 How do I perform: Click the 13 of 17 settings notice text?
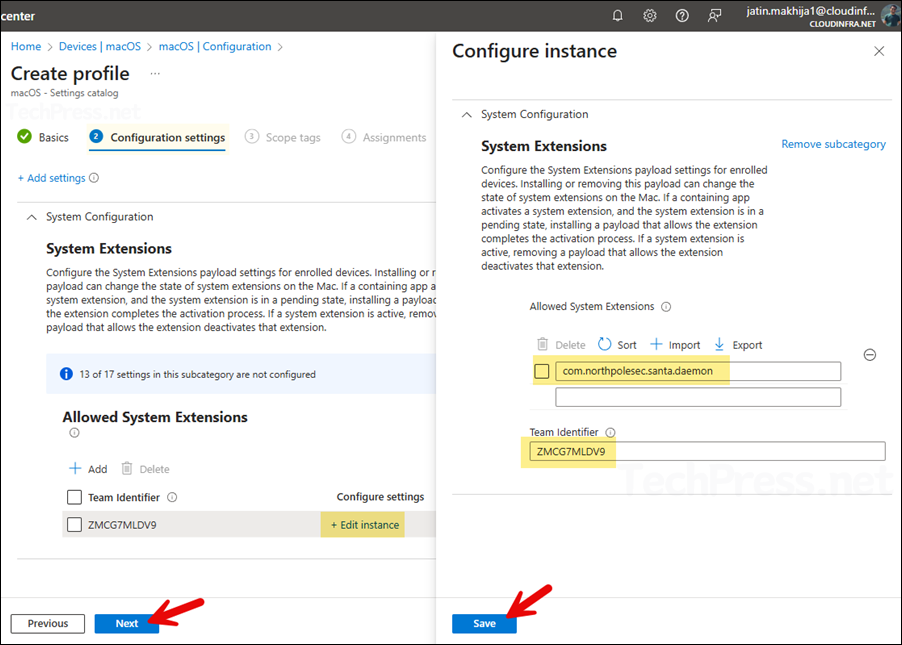[197, 375]
